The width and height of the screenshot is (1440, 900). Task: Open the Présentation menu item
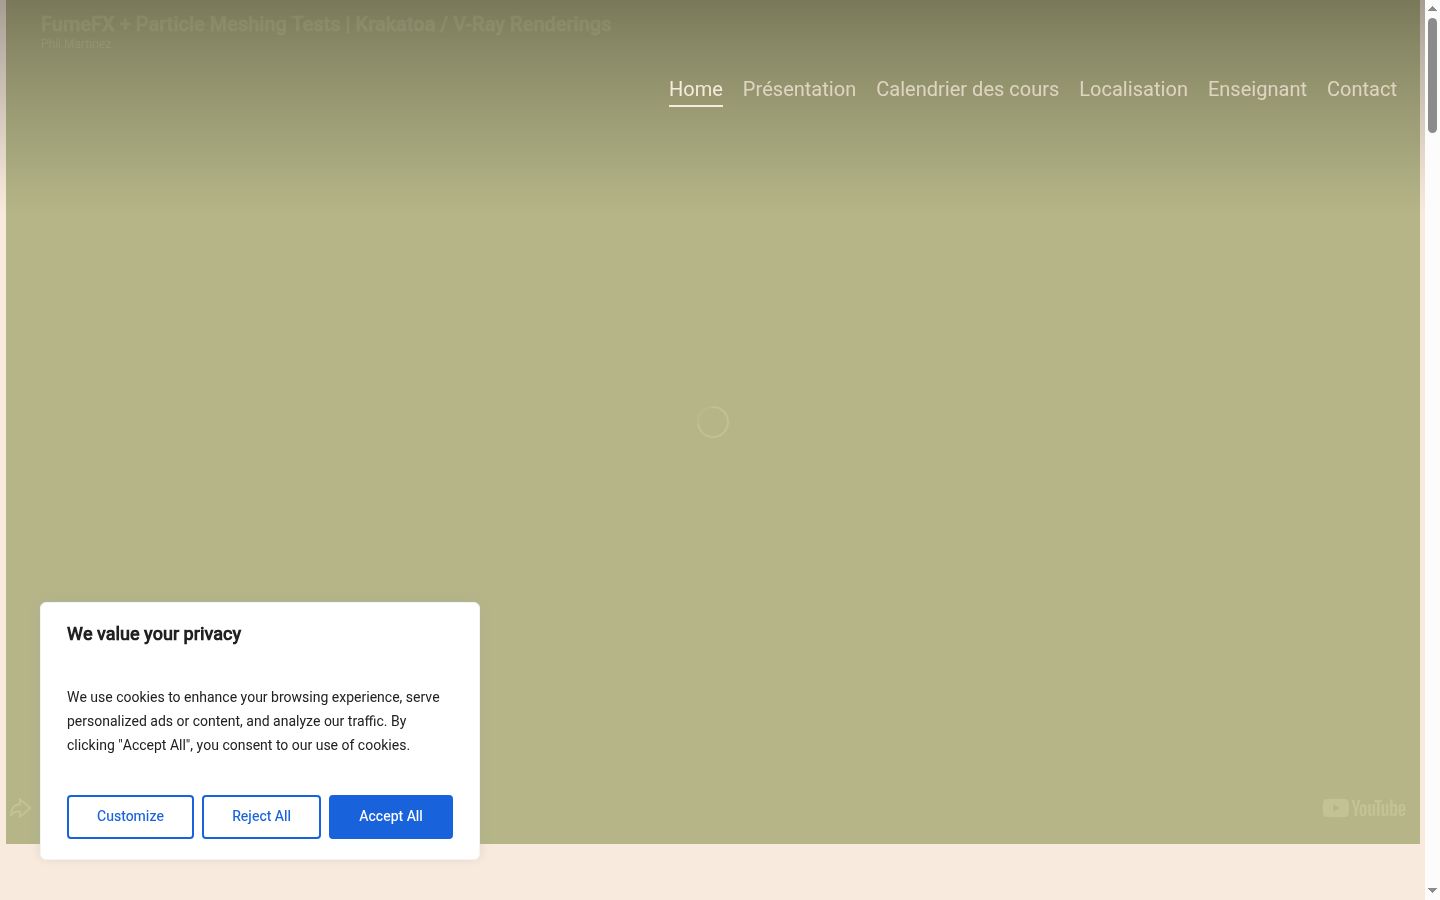tap(799, 89)
